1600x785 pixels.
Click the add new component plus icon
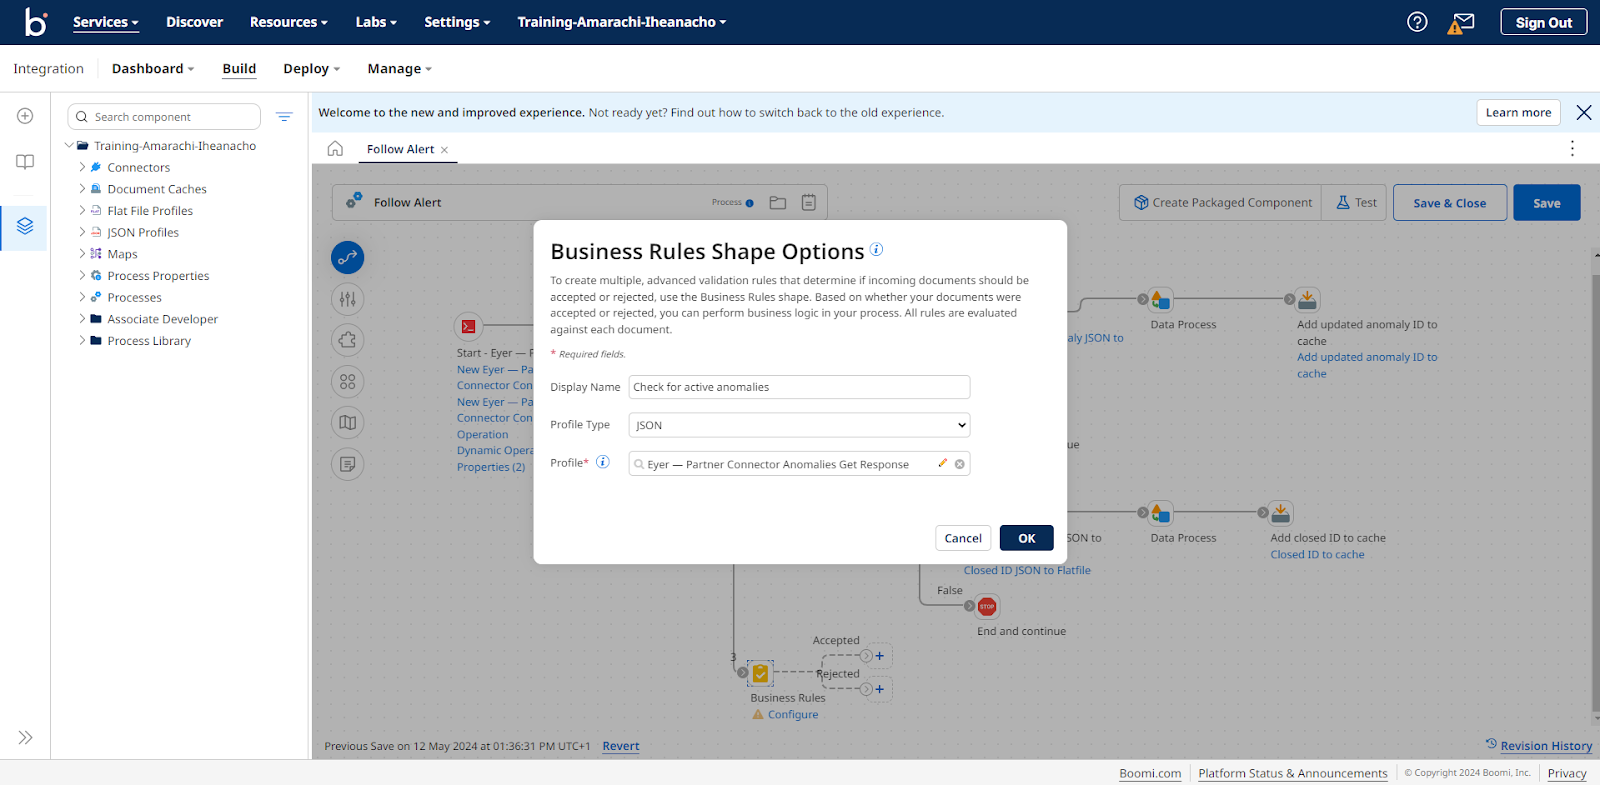pyautogui.click(x=25, y=116)
